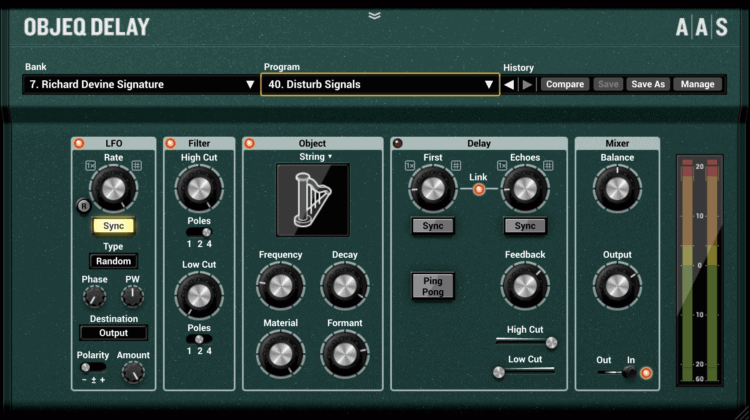
Task: Toggle the Link LED between First and Echoes
Action: (478, 189)
